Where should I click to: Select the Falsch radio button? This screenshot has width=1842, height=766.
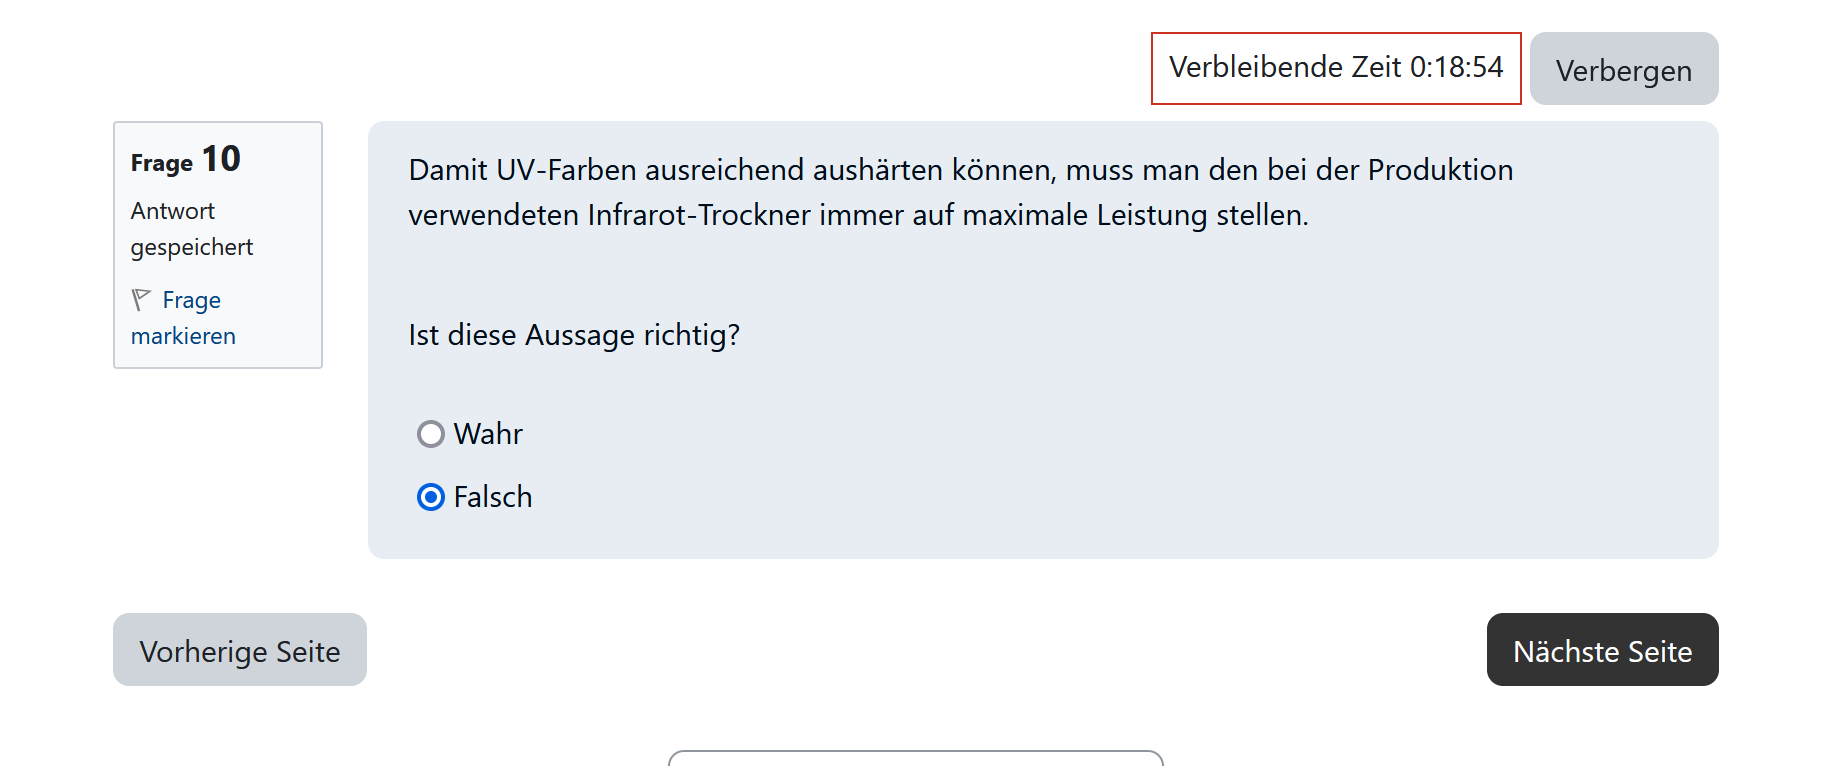coord(431,497)
